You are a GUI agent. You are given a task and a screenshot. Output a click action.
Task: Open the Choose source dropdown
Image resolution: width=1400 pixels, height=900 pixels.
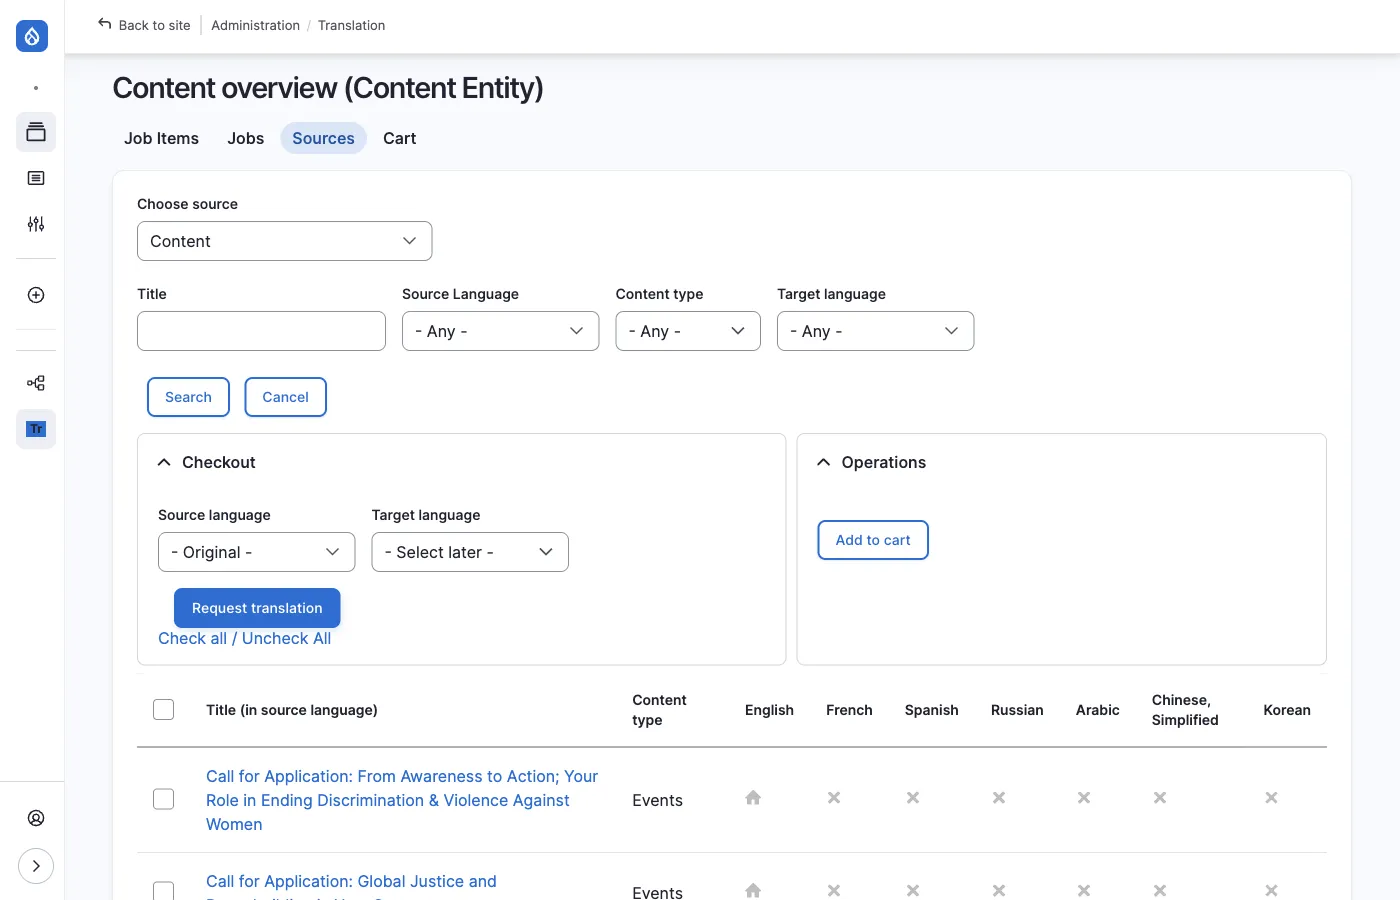(x=284, y=241)
